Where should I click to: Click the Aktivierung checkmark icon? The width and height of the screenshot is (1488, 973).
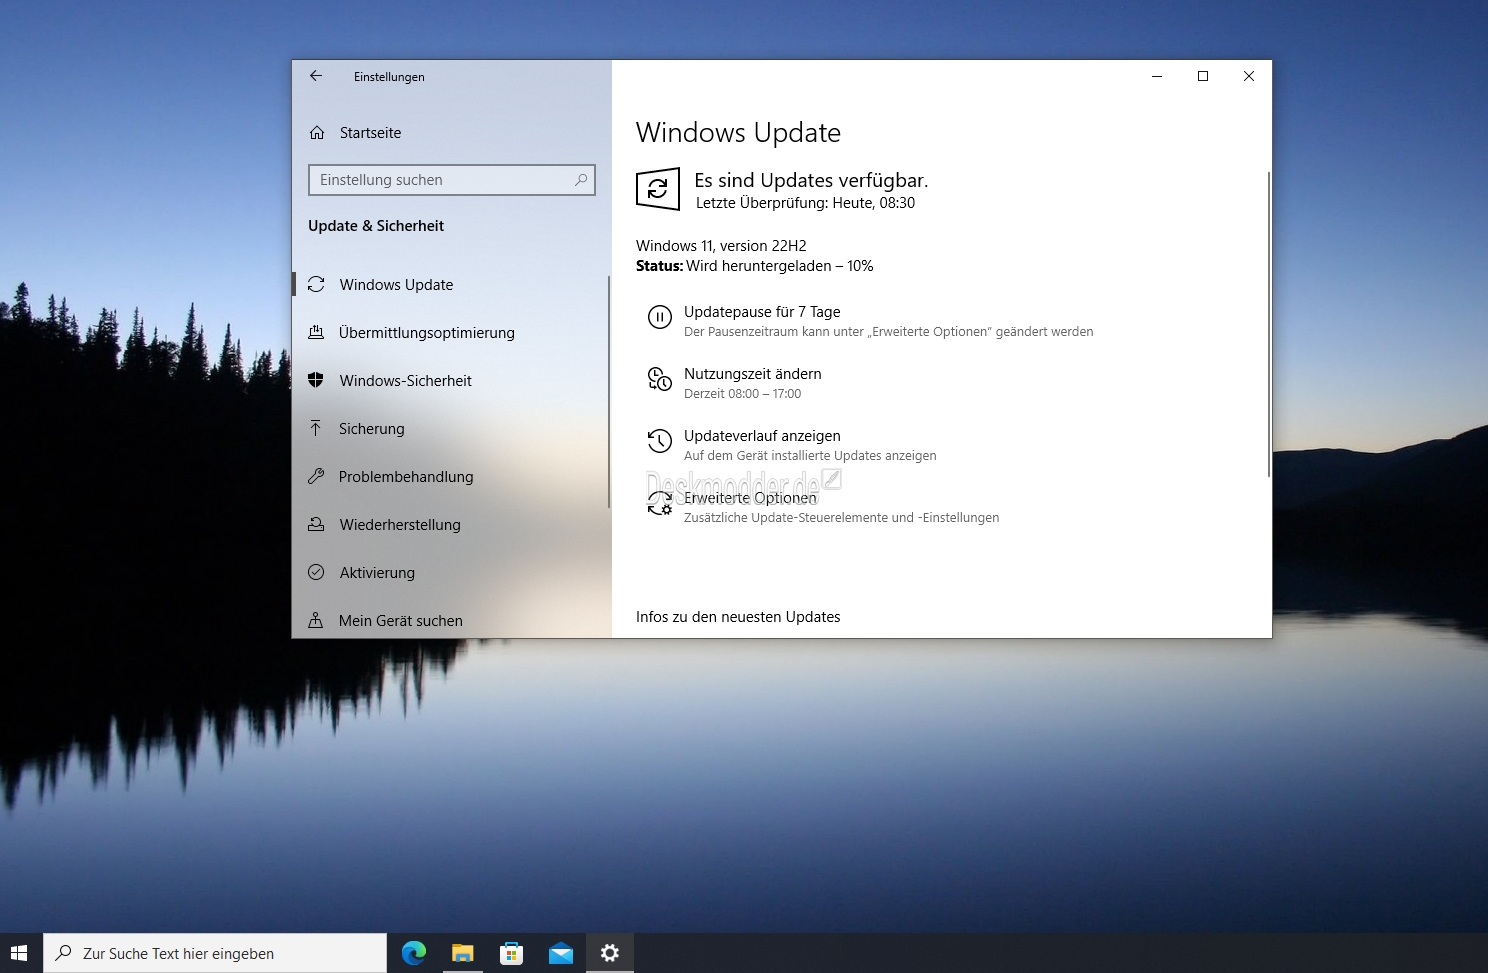(x=316, y=573)
